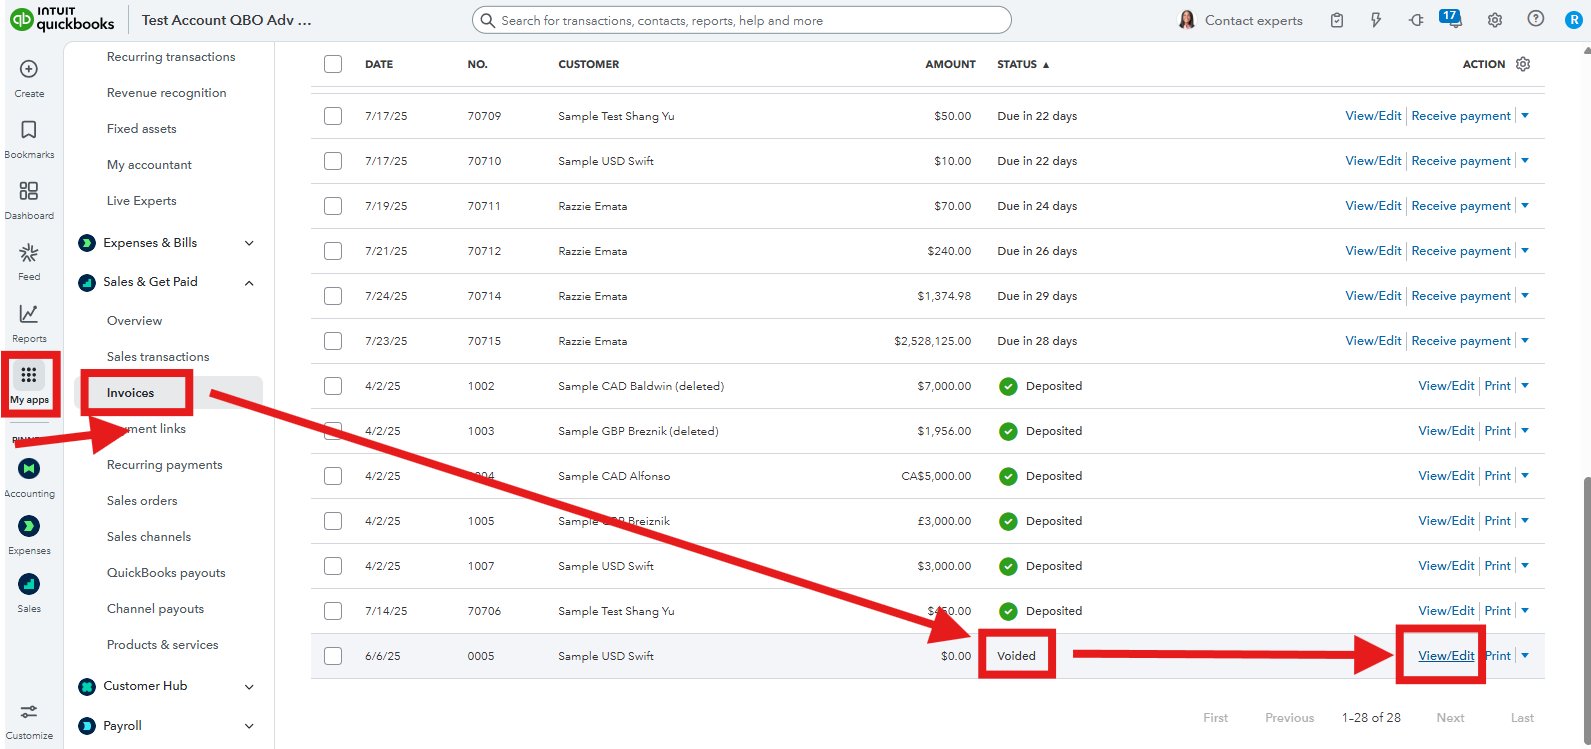Image resolution: width=1591 pixels, height=749 pixels.
Task: Select checkbox for invoice 70712
Action: (333, 251)
